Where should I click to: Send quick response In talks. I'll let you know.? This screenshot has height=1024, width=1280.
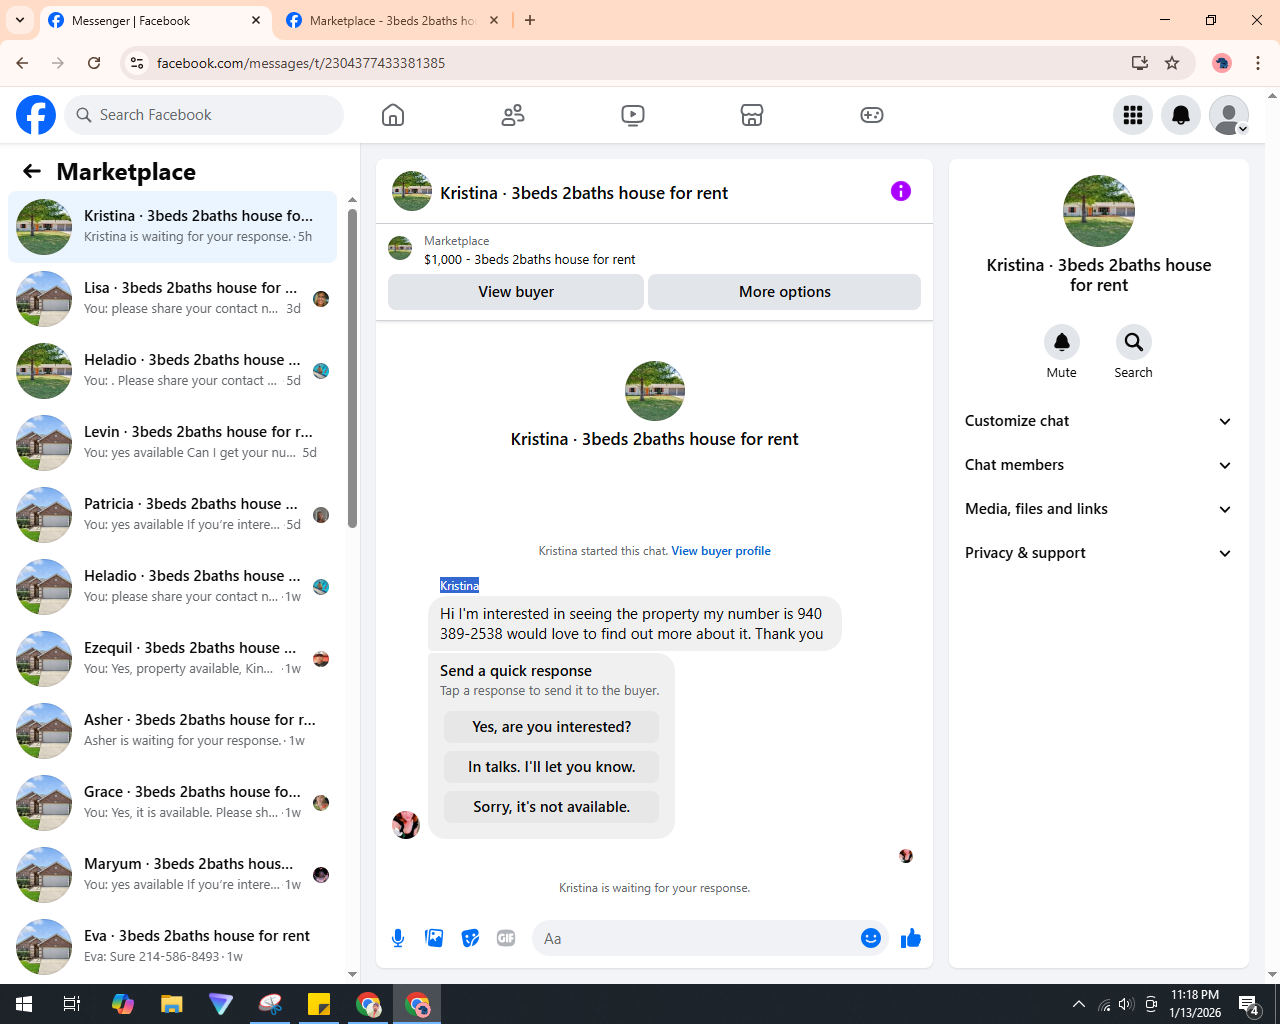tap(552, 767)
